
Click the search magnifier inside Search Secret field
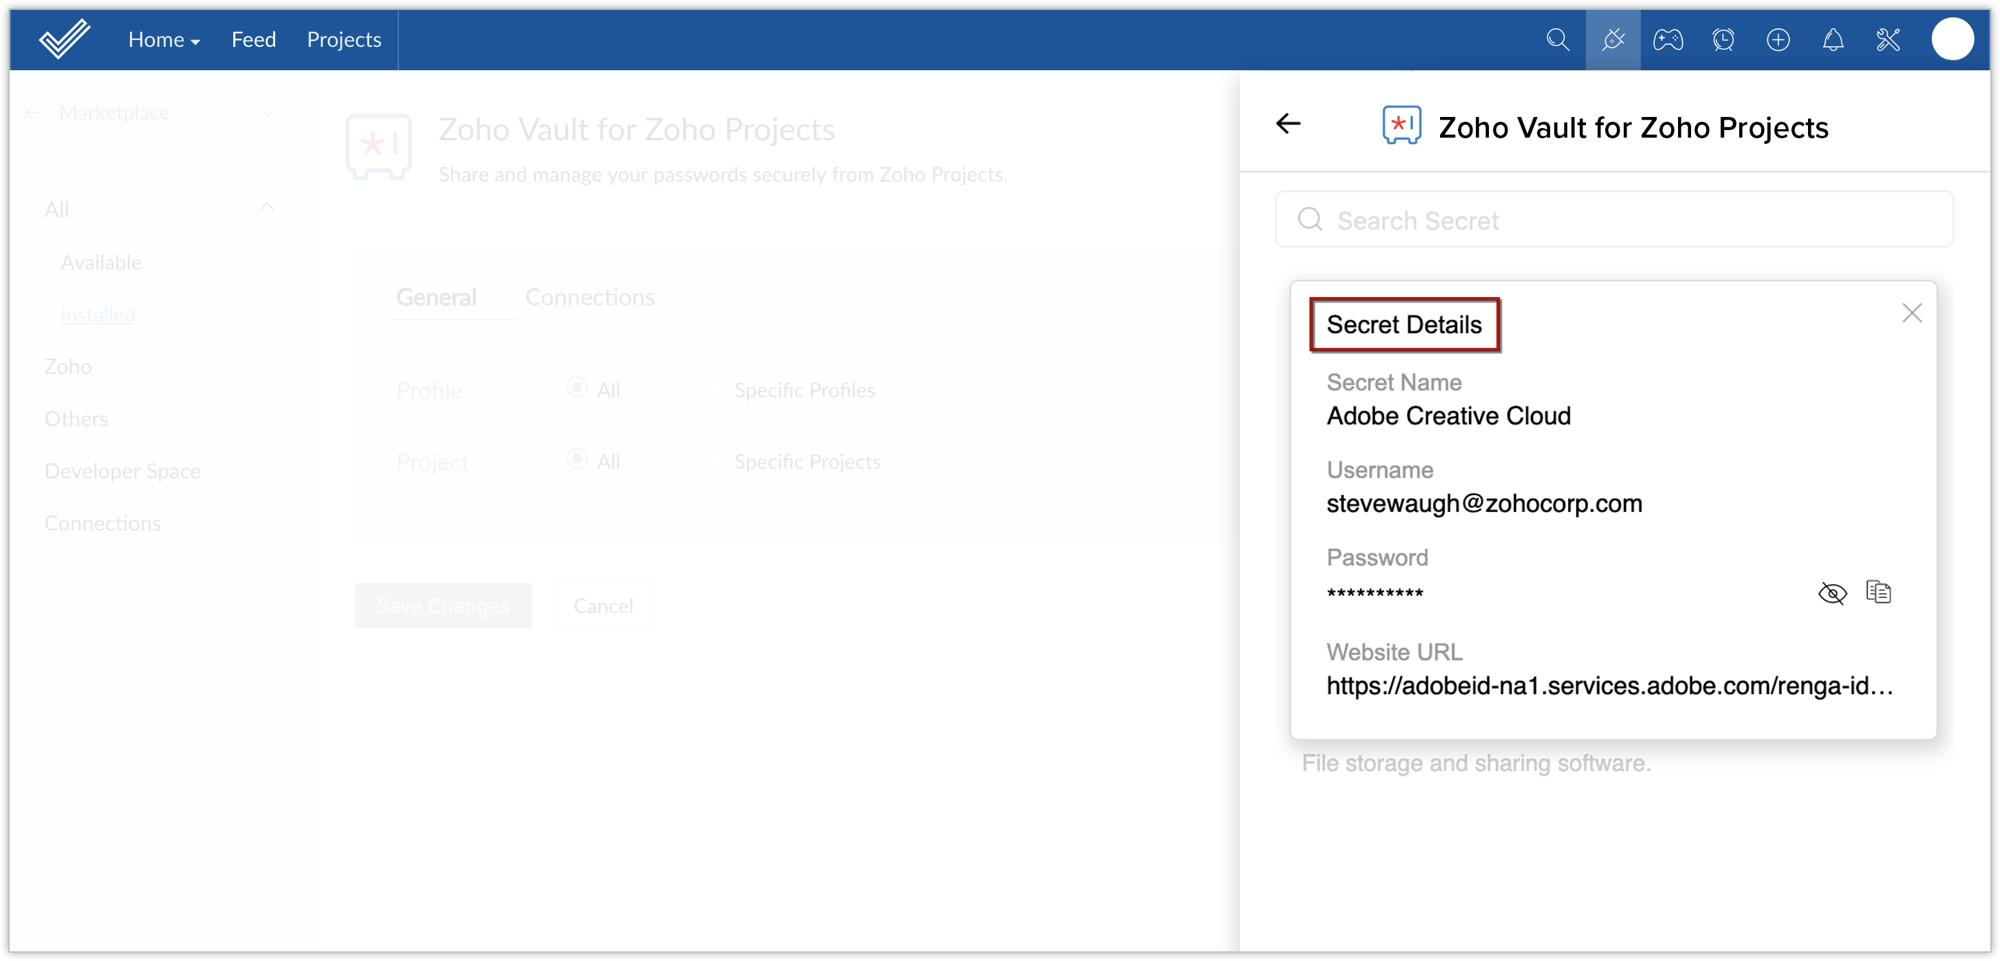pos(1310,220)
